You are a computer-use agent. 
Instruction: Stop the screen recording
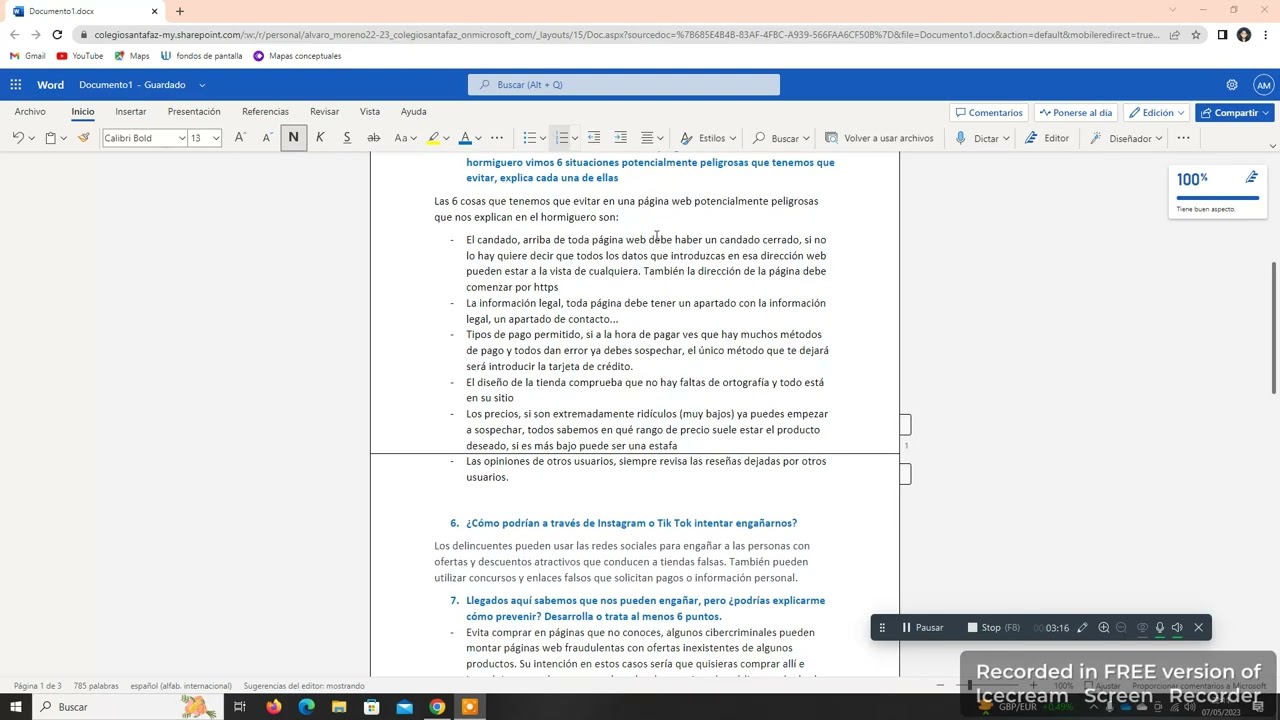pyautogui.click(x=993, y=628)
